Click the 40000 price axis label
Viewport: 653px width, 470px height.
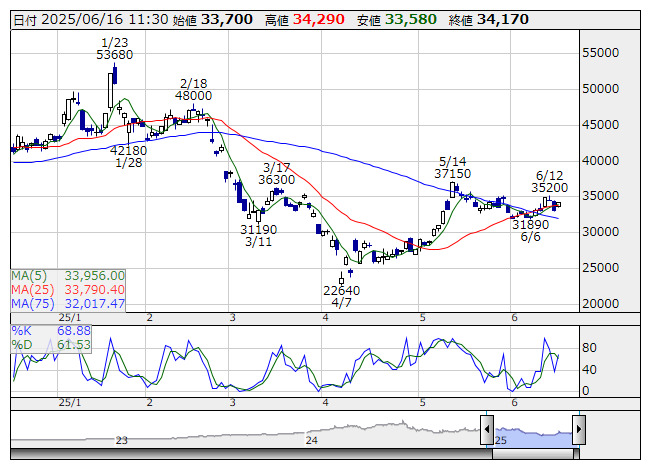601,160
